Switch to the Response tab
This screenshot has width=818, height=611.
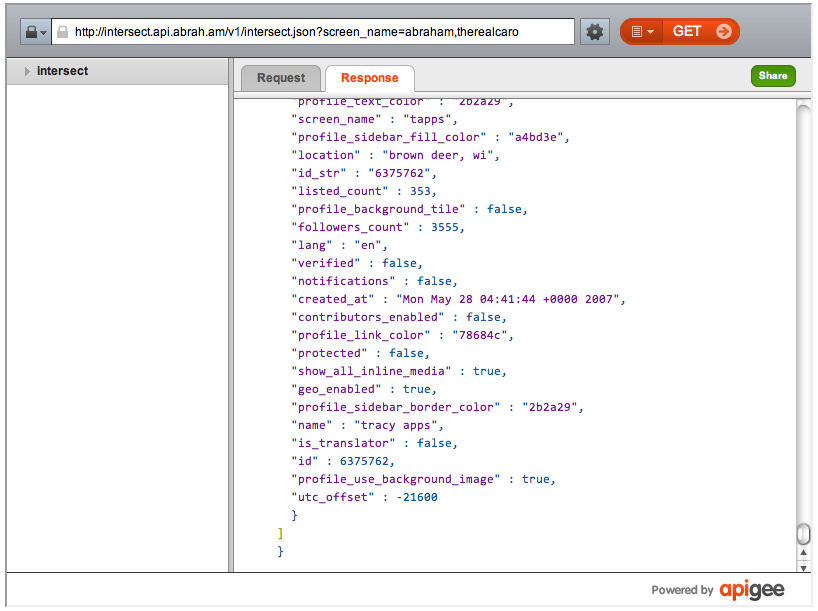(370, 78)
